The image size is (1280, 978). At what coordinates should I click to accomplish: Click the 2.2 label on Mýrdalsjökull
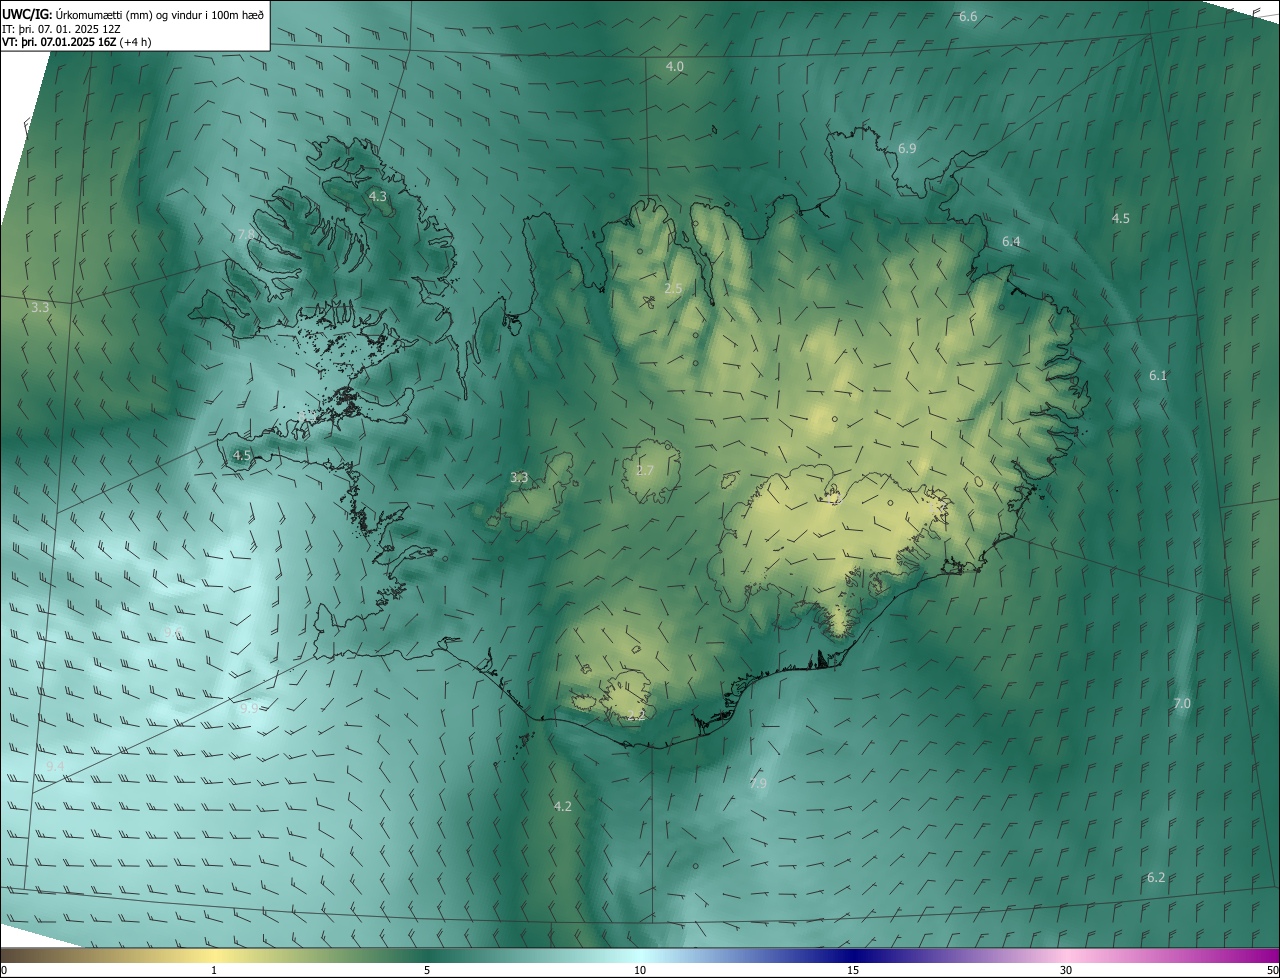click(x=636, y=716)
